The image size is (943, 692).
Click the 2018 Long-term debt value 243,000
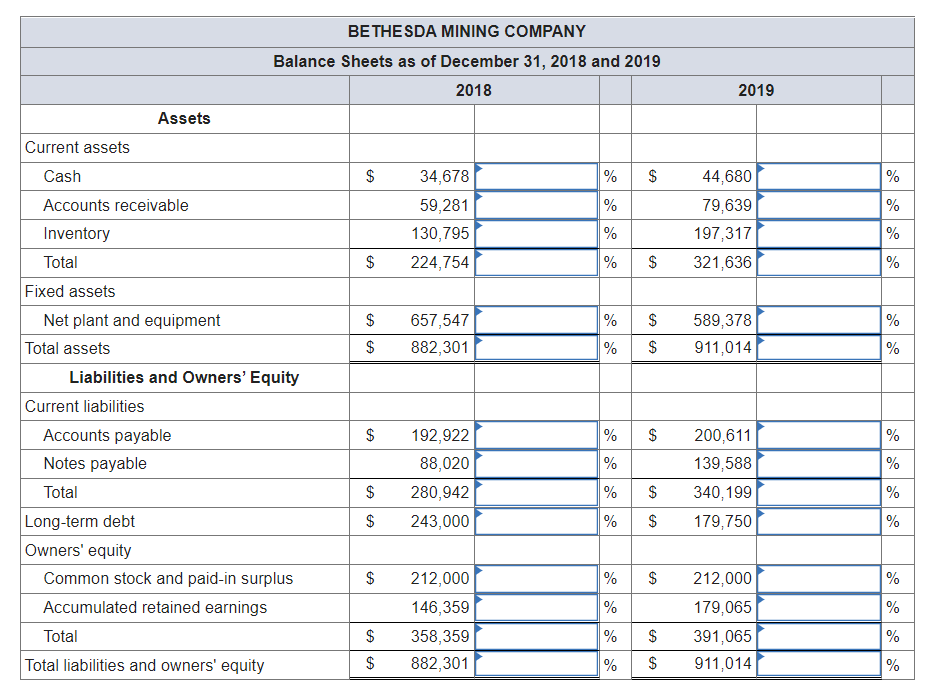point(440,521)
